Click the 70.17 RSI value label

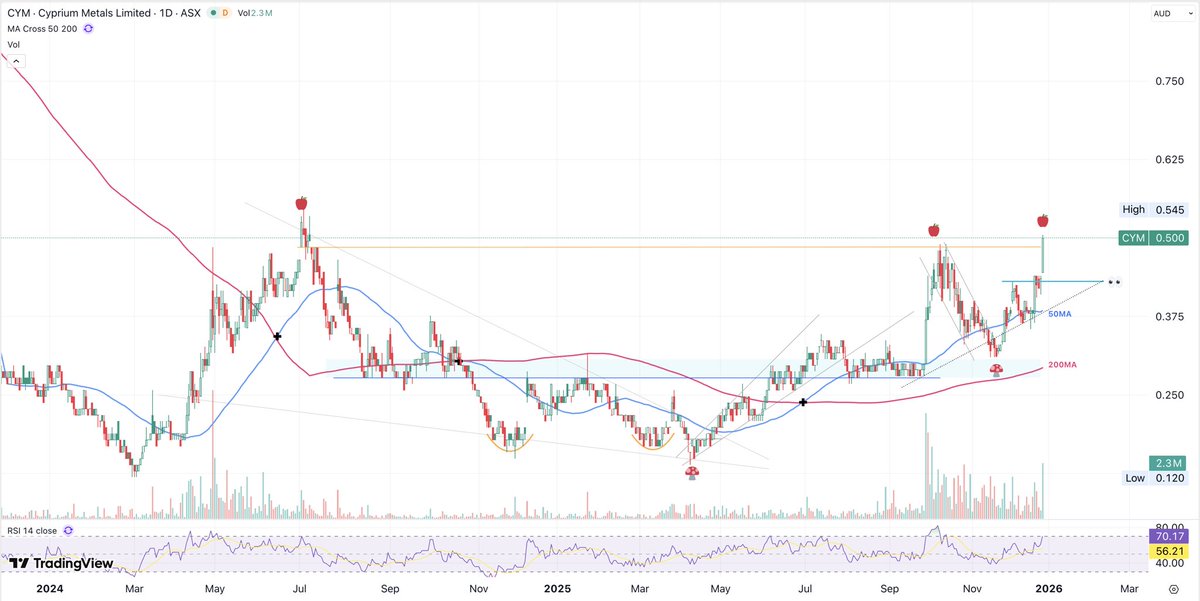click(1170, 536)
